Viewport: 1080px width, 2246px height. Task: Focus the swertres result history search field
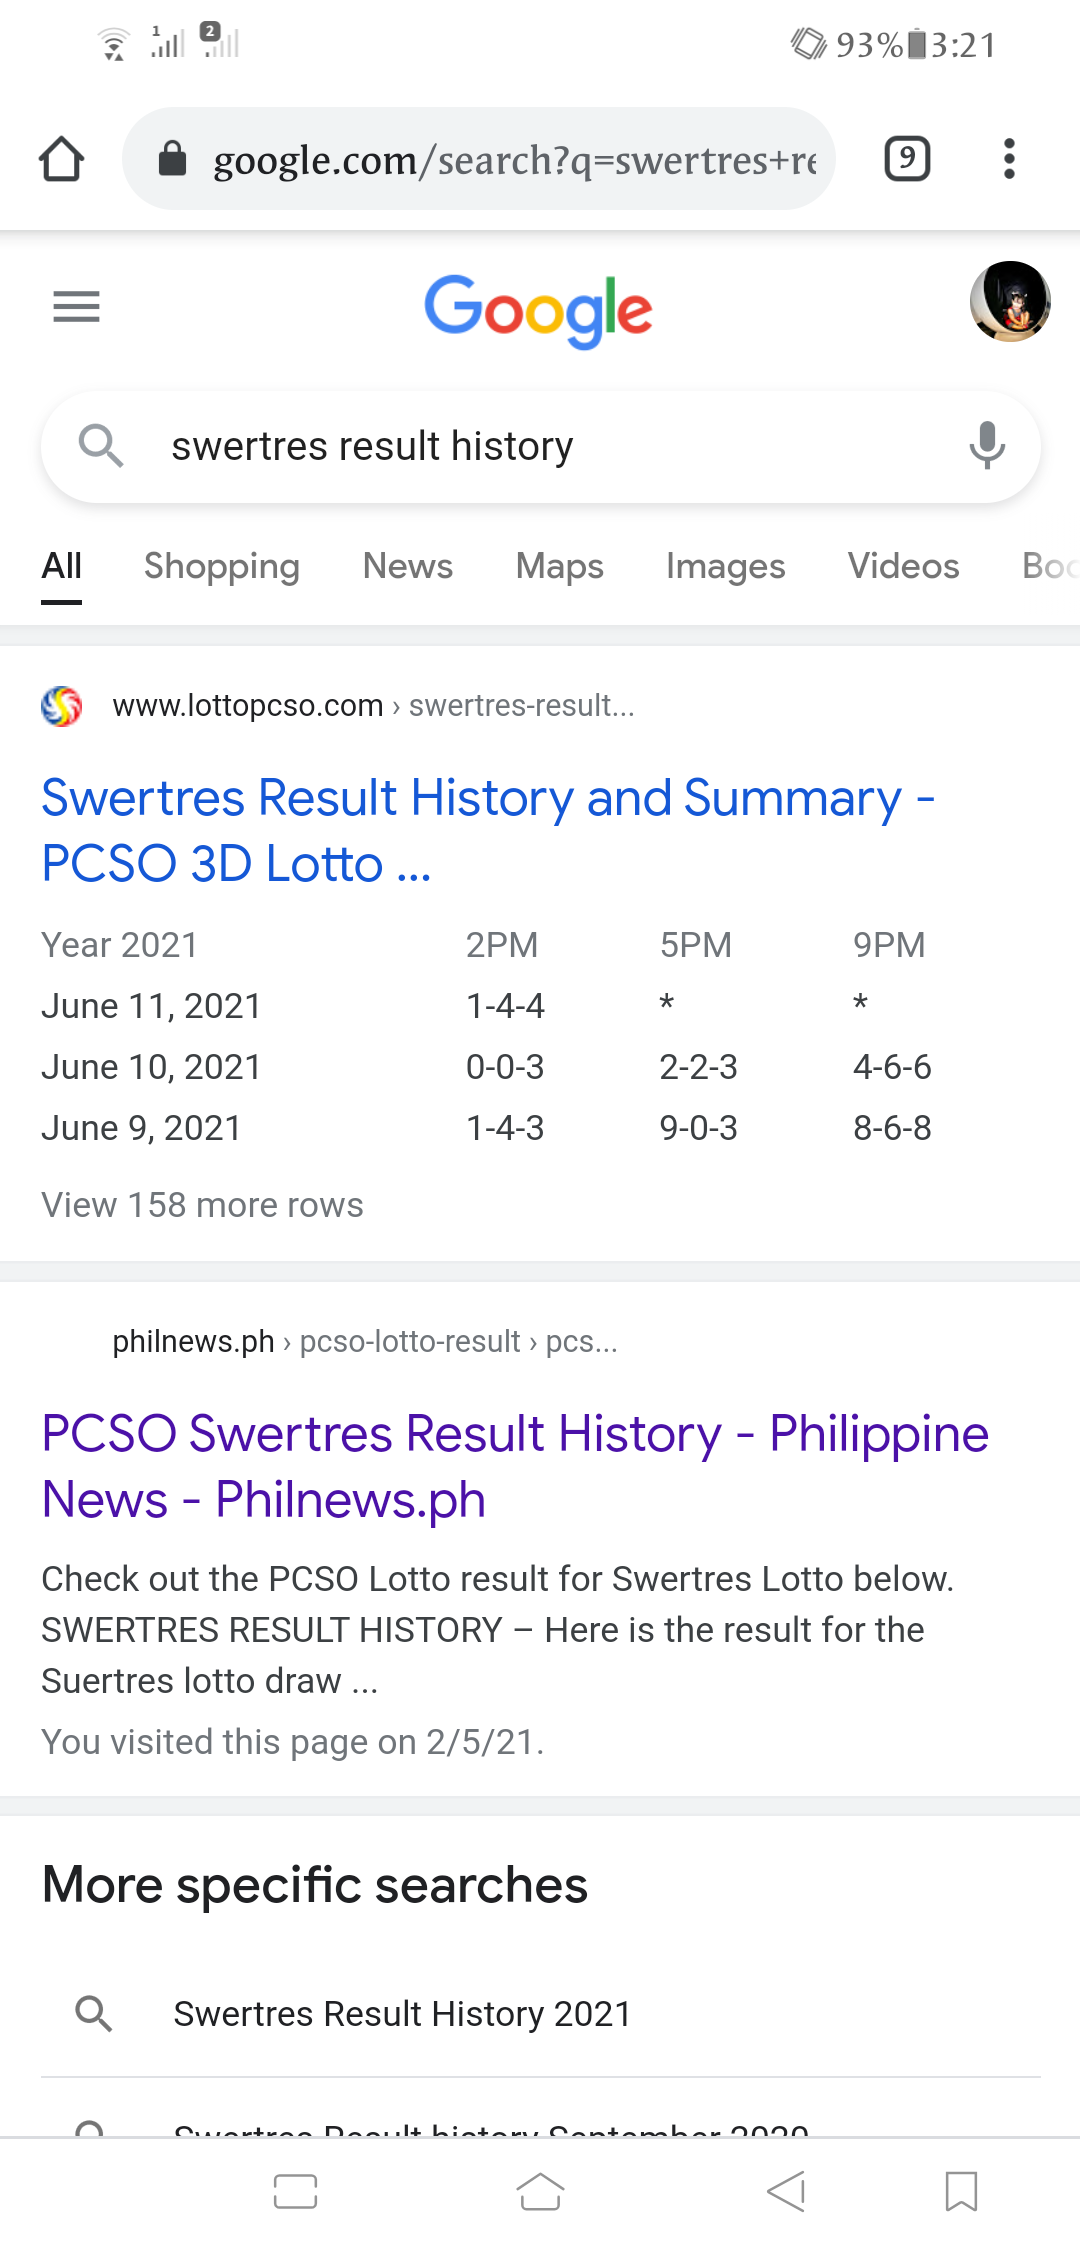coord(540,446)
